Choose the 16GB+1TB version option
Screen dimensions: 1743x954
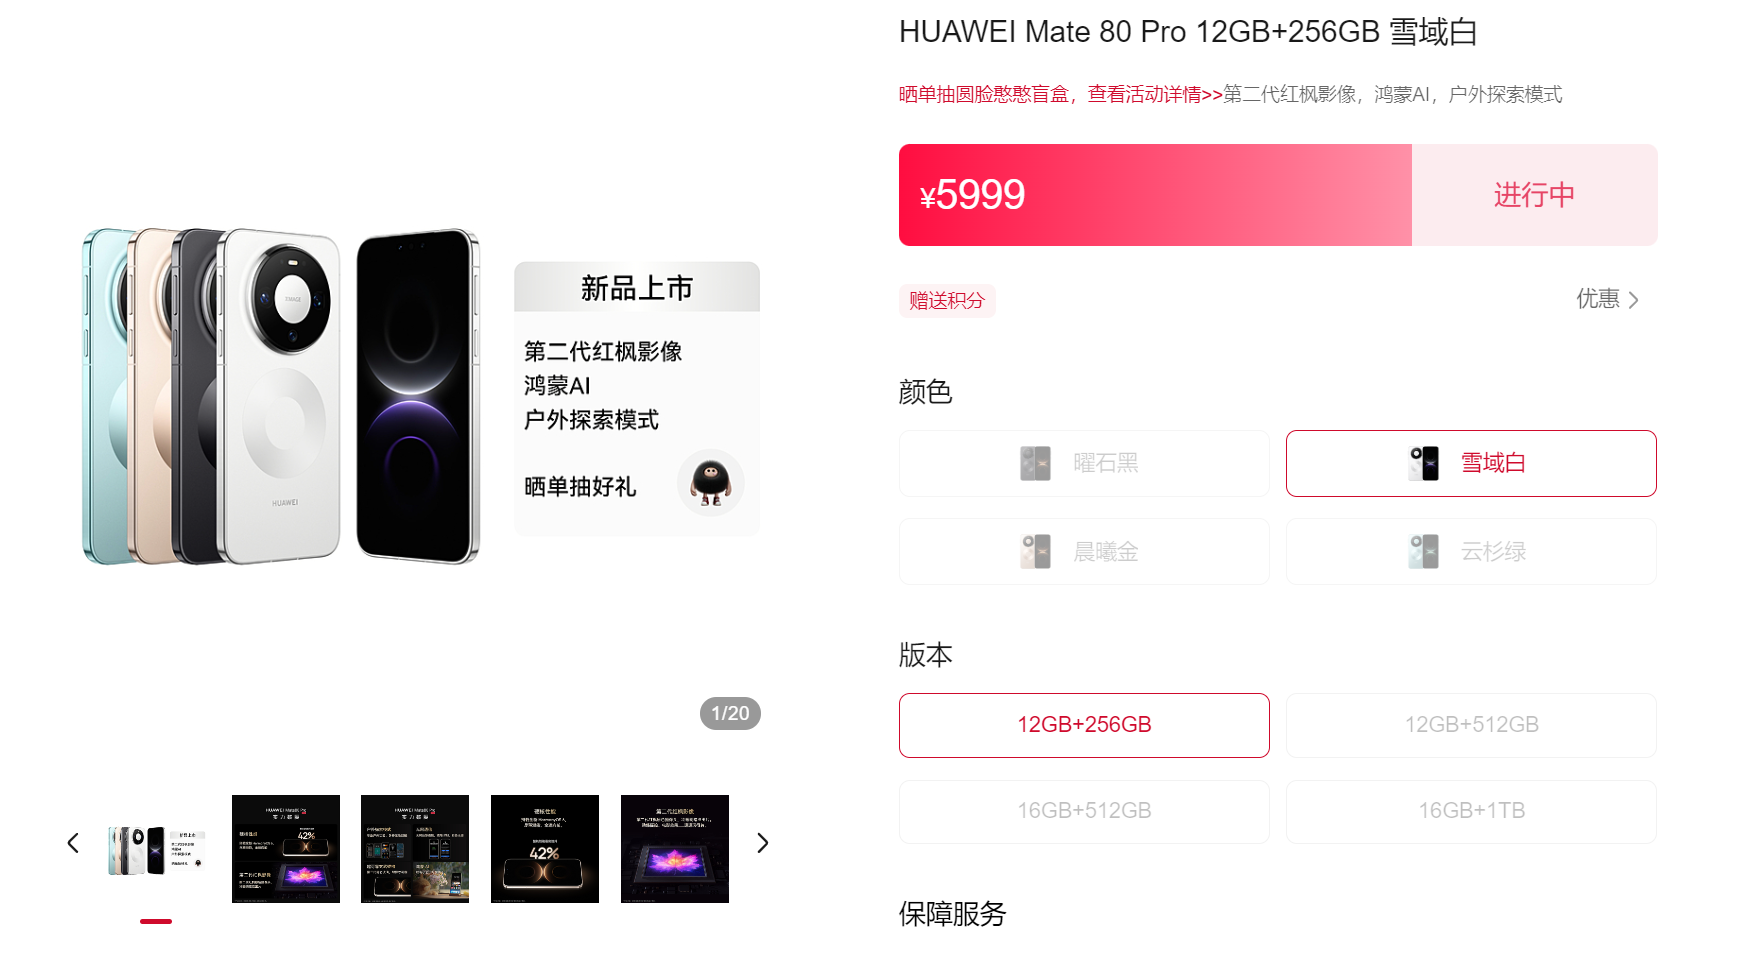[1471, 811]
